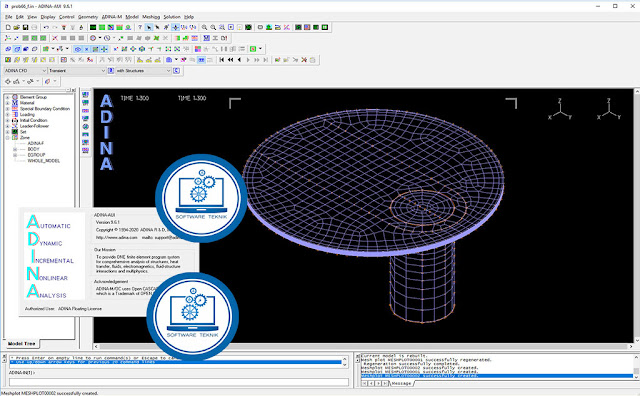Click the Element Group tree icon
Screen dimensions: 640x396
click(x=15, y=97)
